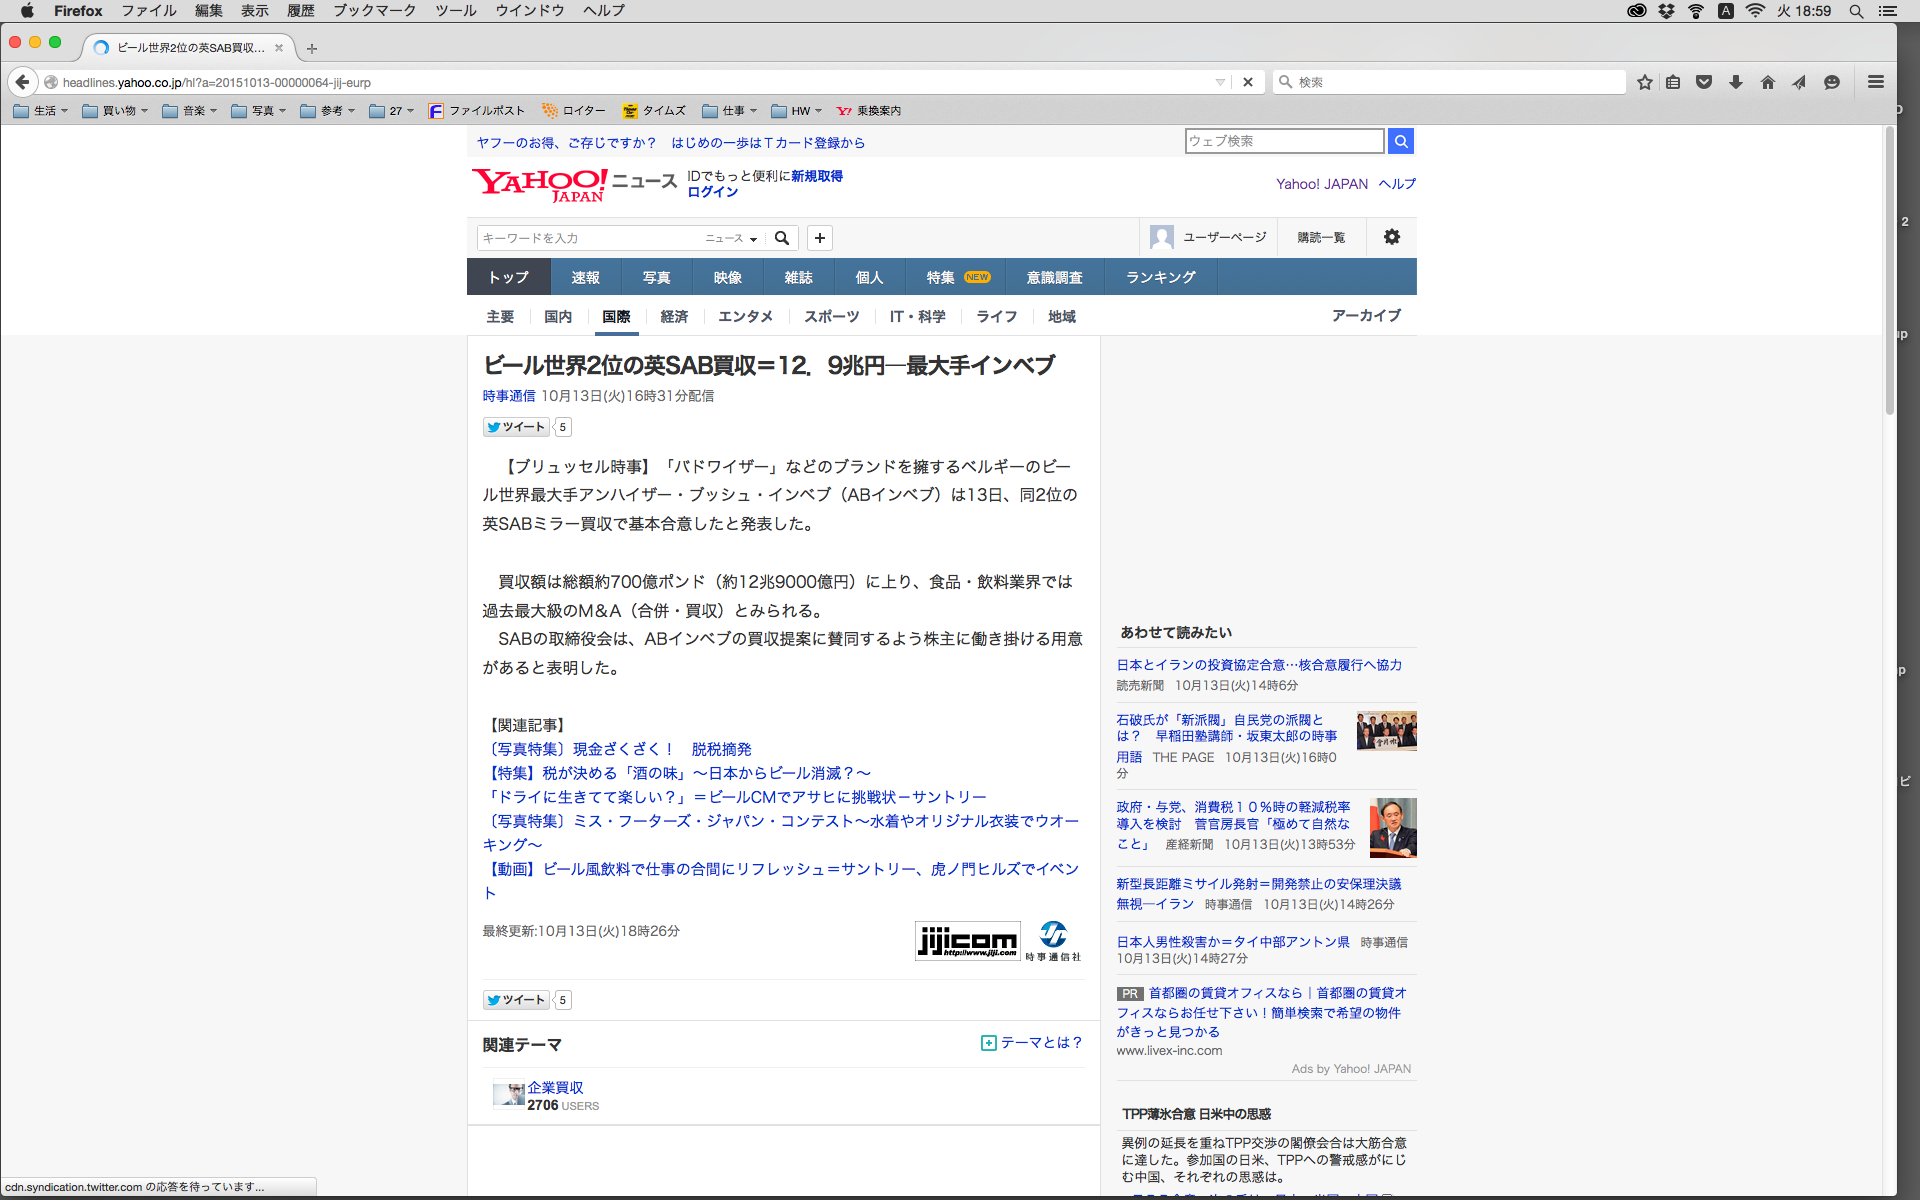Open the downloads arrow icon
The width and height of the screenshot is (1920, 1200).
[1736, 82]
